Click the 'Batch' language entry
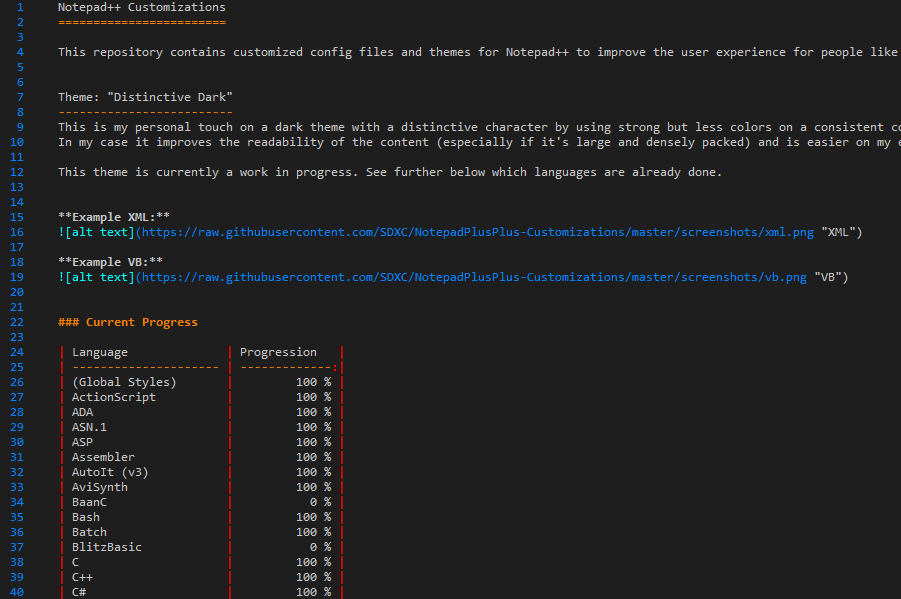This screenshot has width=901, height=599. pos(89,532)
